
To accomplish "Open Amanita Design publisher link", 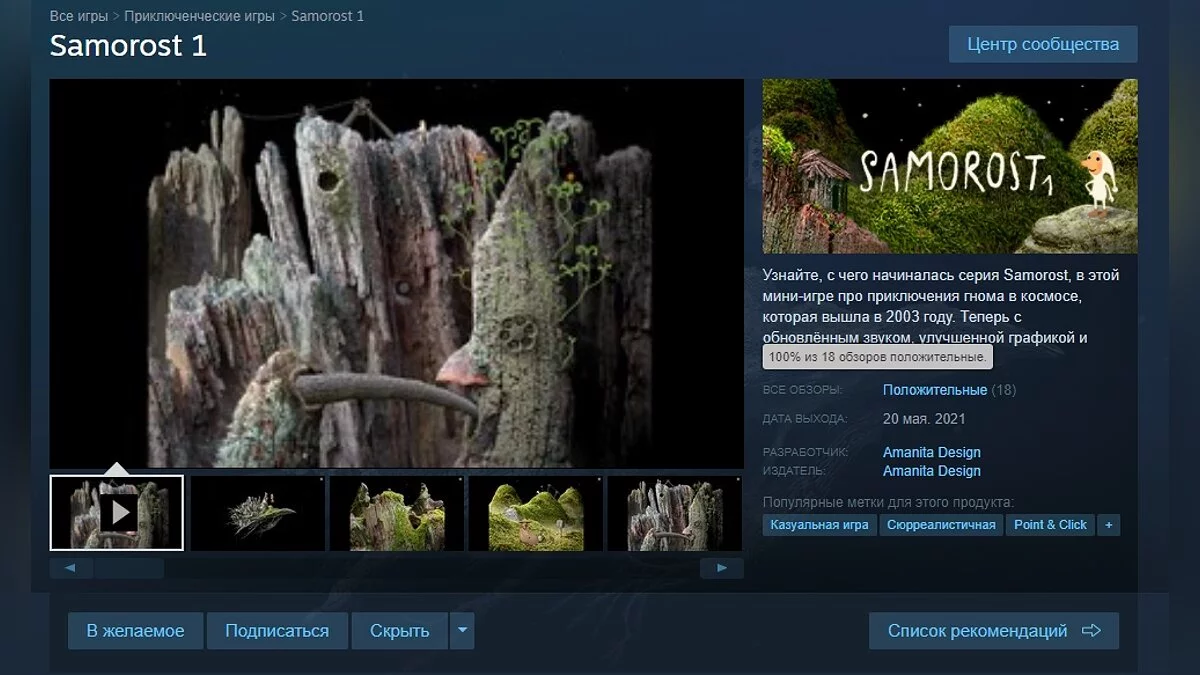I will 931,471.
